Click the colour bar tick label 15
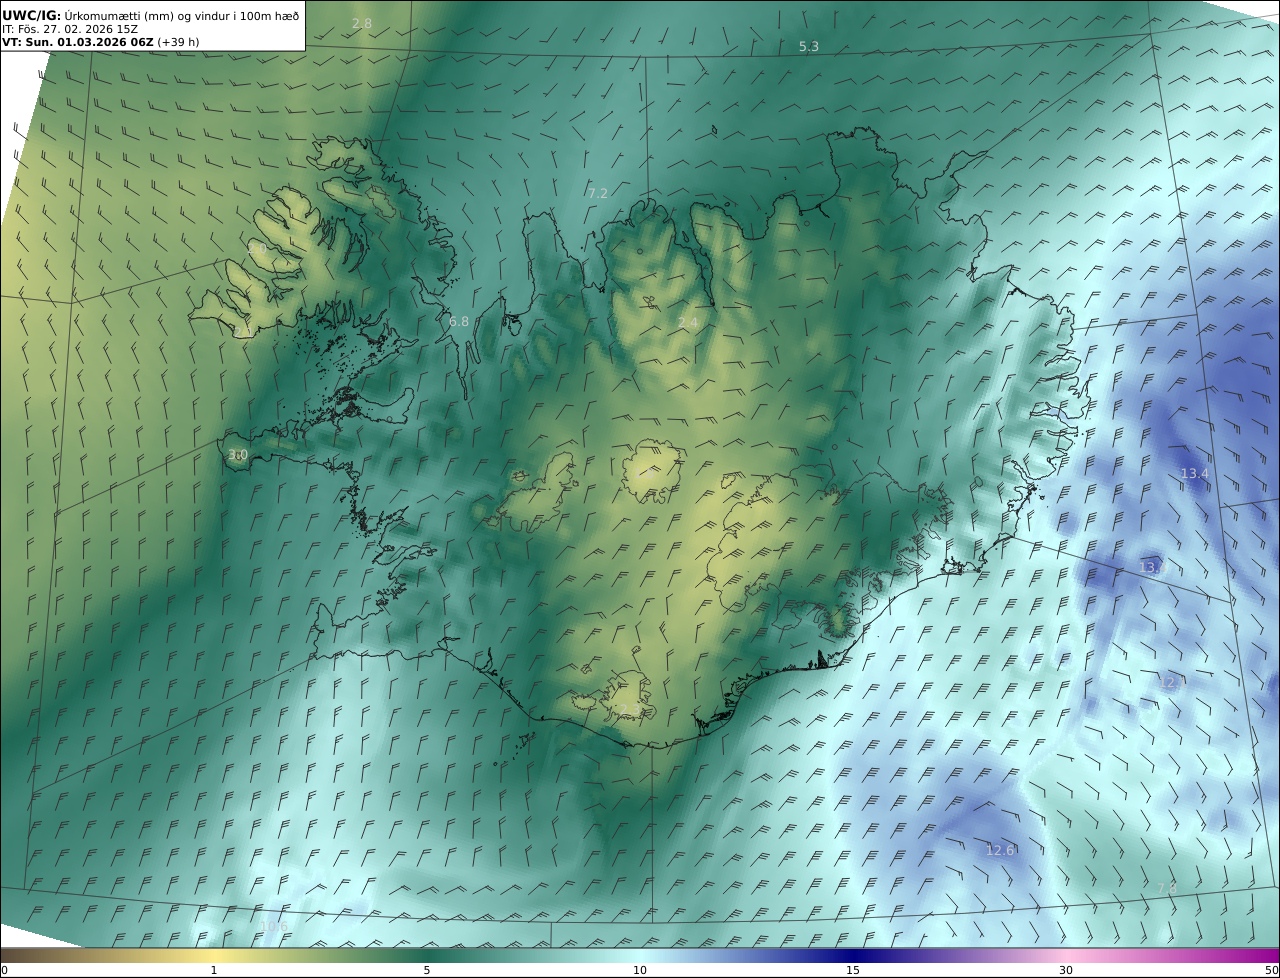1280x978 pixels. point(853,970)
